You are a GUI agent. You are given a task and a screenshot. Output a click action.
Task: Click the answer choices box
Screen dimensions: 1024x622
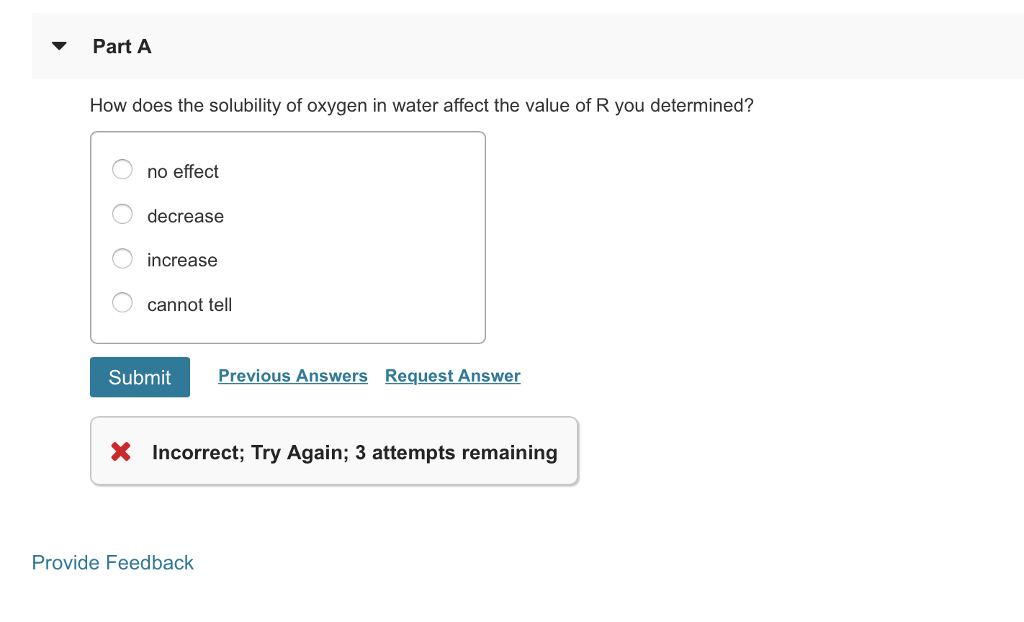(x=288, y=237)
